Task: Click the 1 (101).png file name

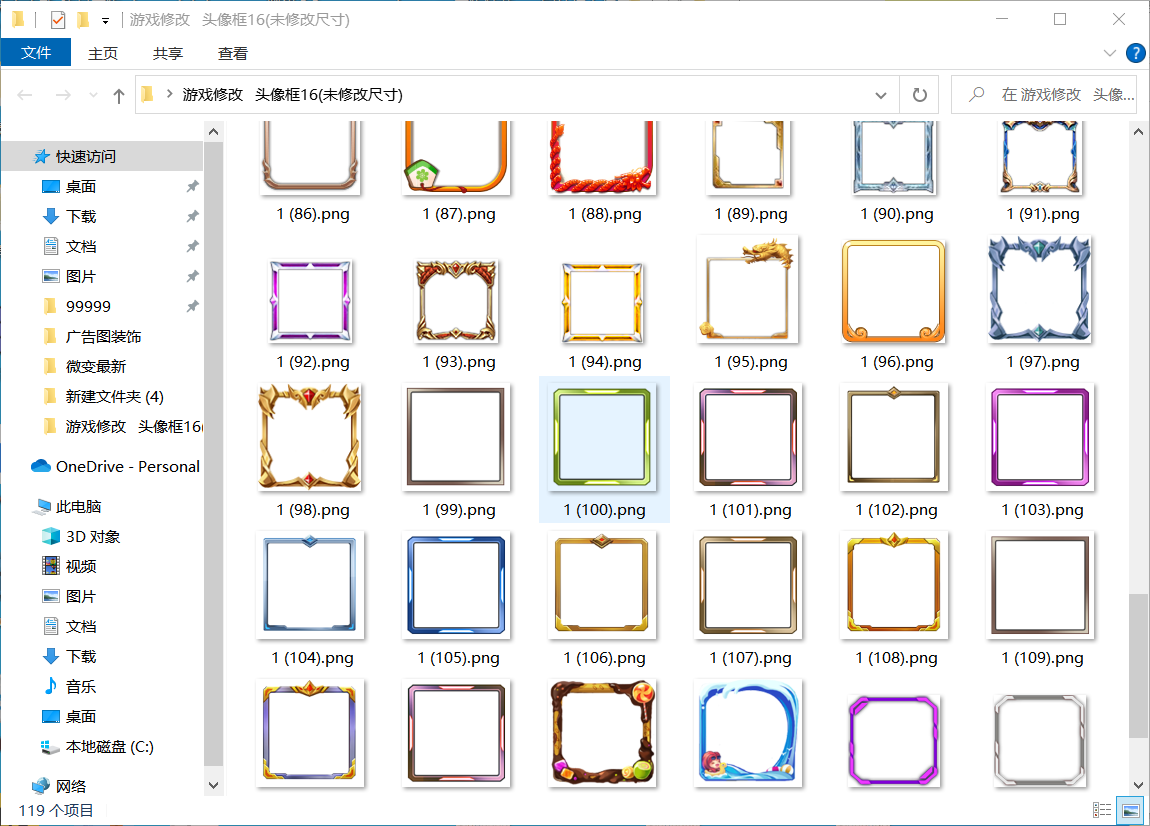Action: [x=750, y=510]
